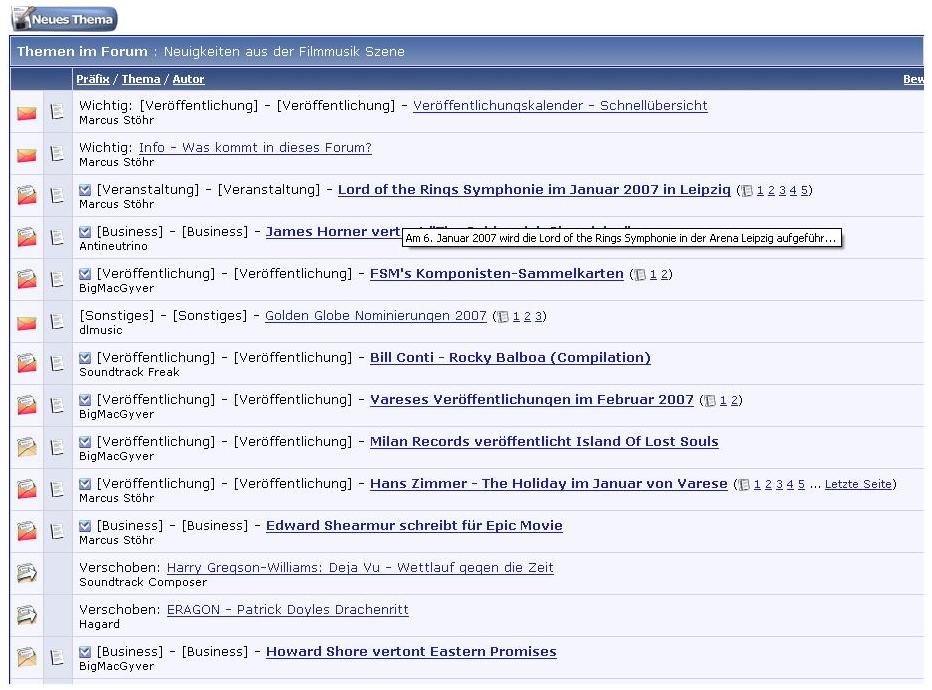Sort threads by Thema column header
932x690 pixels.
[141, 79]
